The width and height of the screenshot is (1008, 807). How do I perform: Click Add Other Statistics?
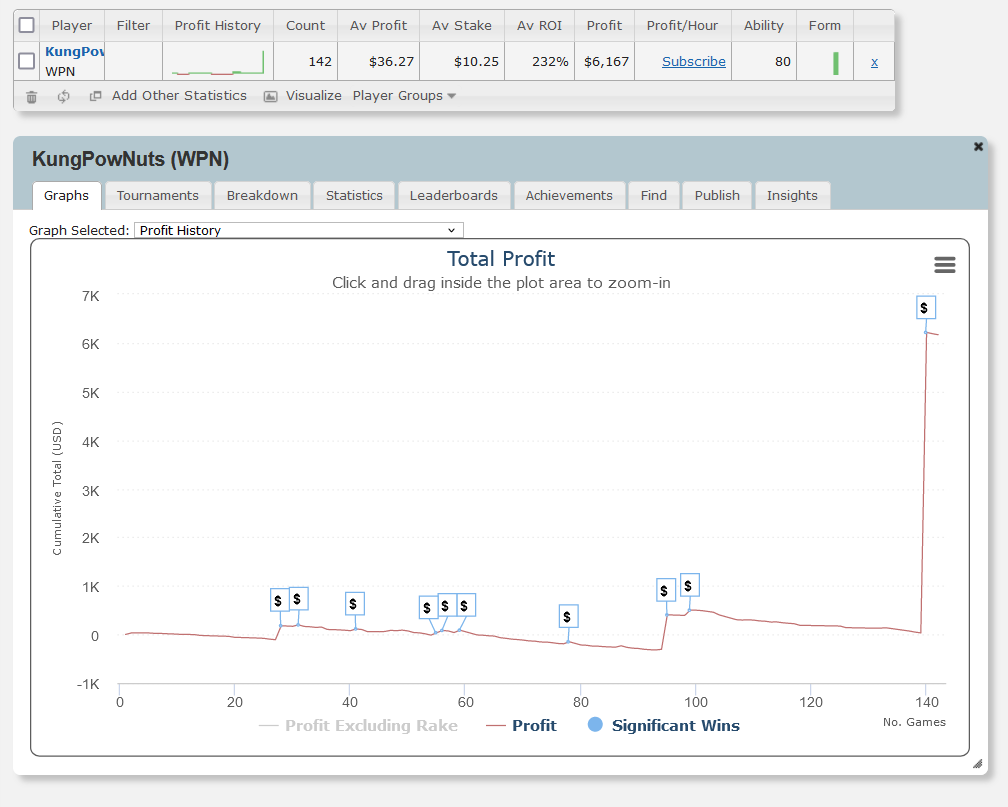click(x=178, y=96)
